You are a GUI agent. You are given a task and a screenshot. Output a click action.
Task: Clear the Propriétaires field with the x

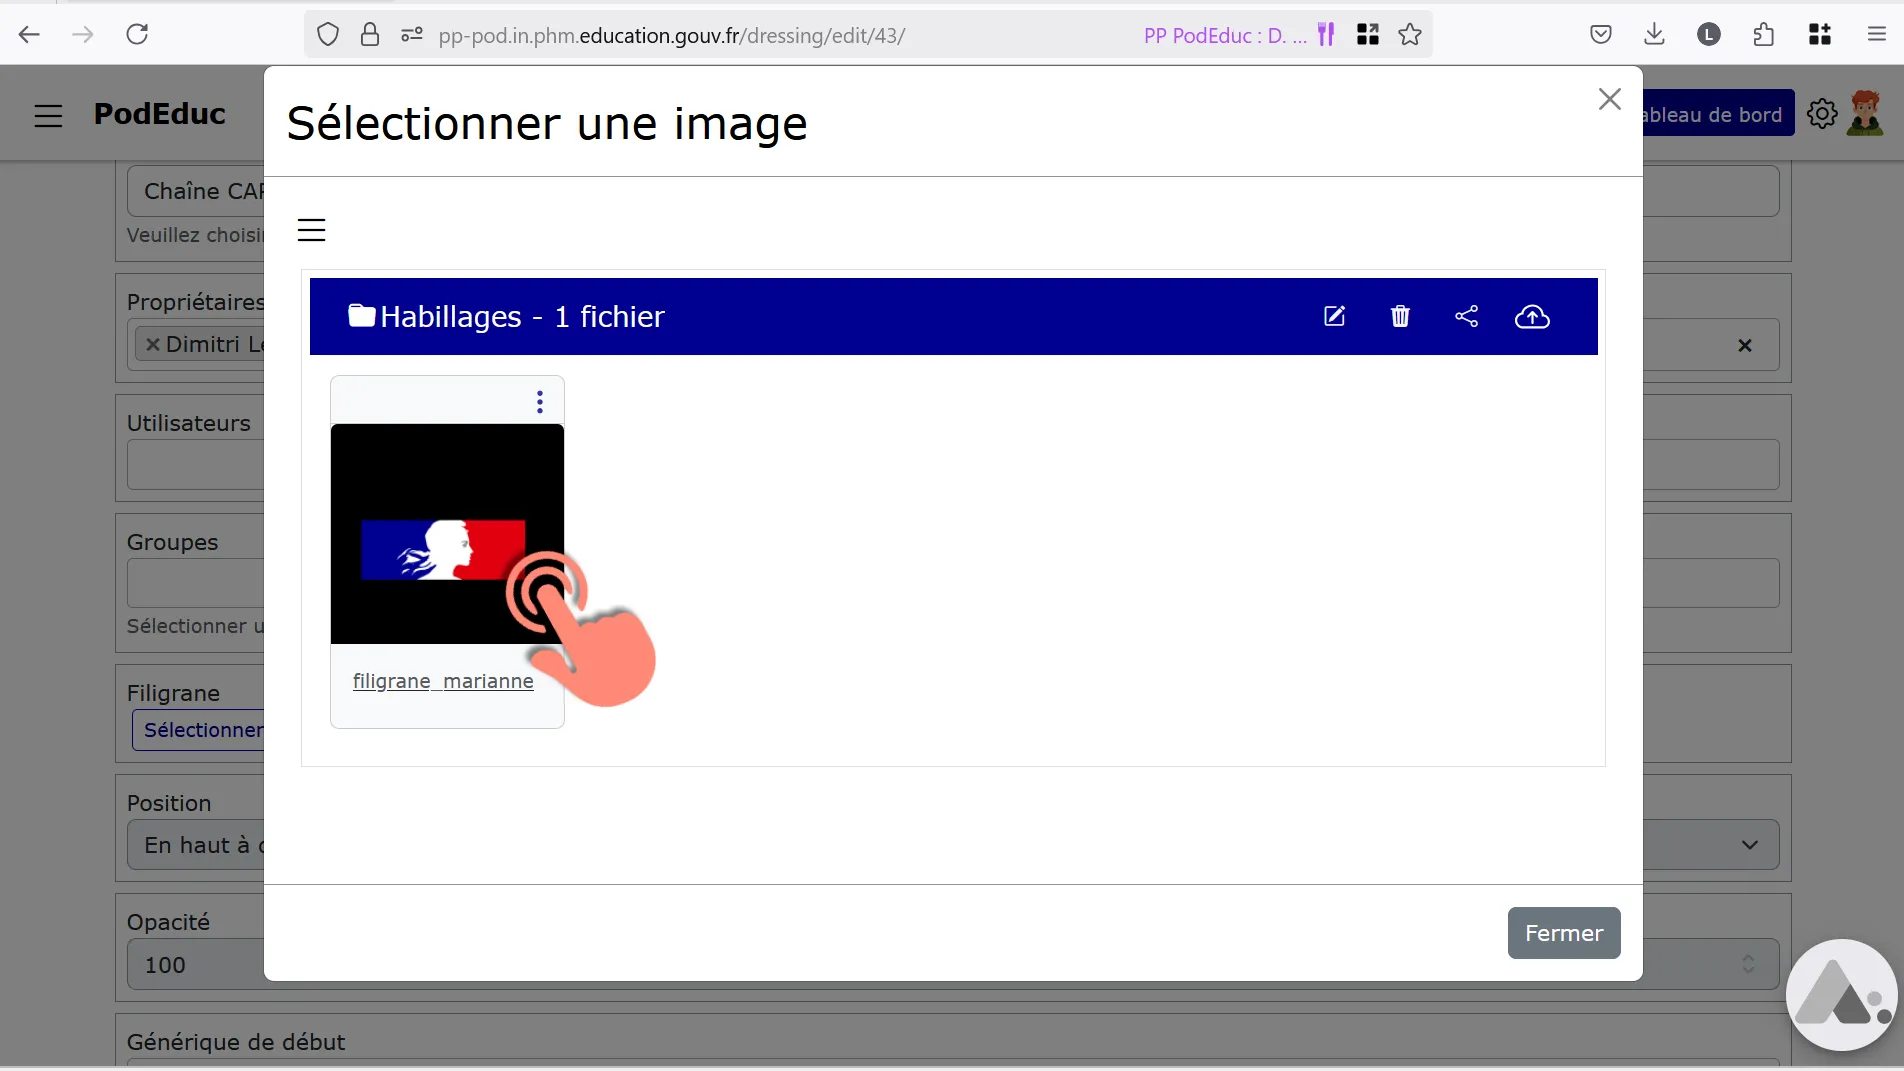click(x=1745, y=345)
